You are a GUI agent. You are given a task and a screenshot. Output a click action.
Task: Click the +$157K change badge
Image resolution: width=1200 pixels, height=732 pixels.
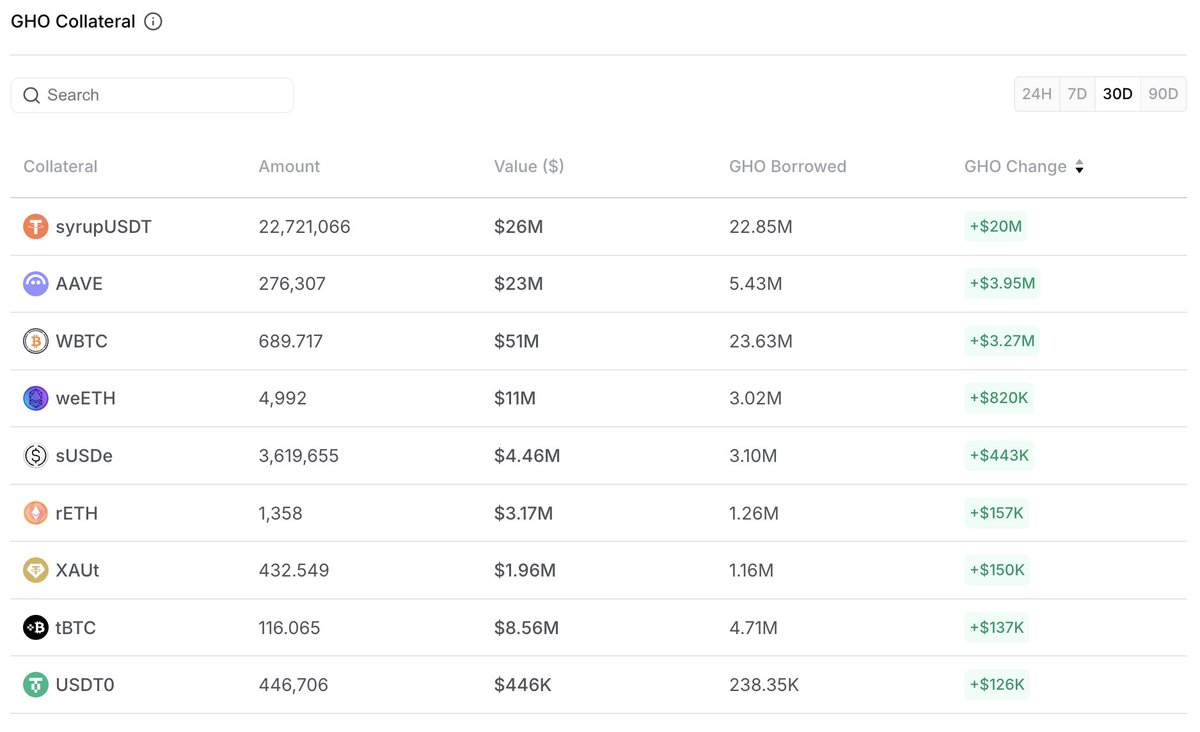point(997,513)
